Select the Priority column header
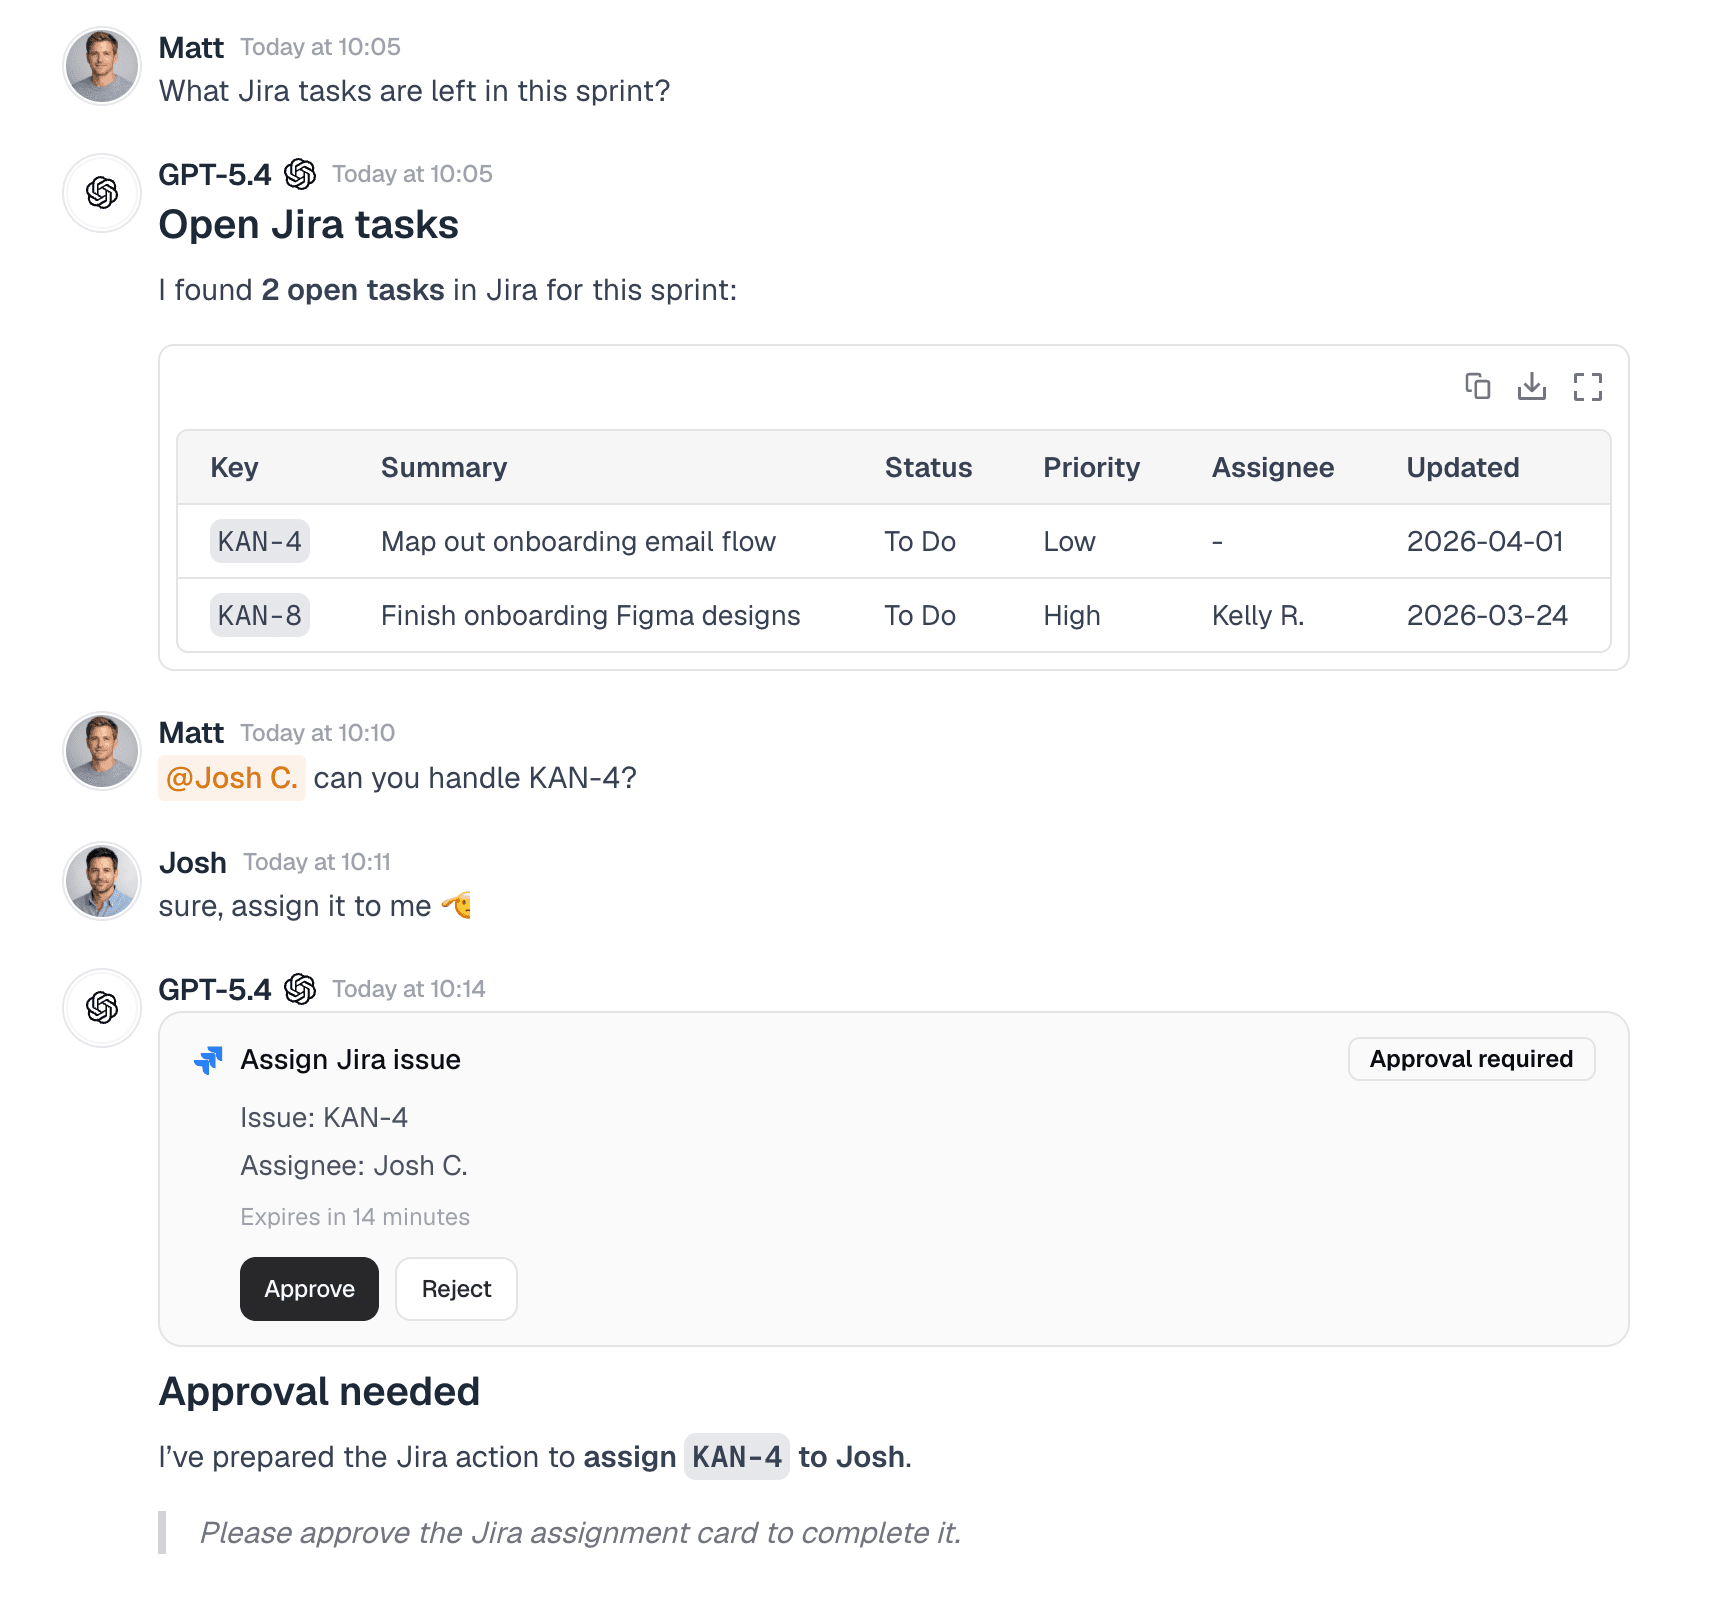Image resolution: width=1714 pixels, height=1610 pixels. pos(1091,467)
